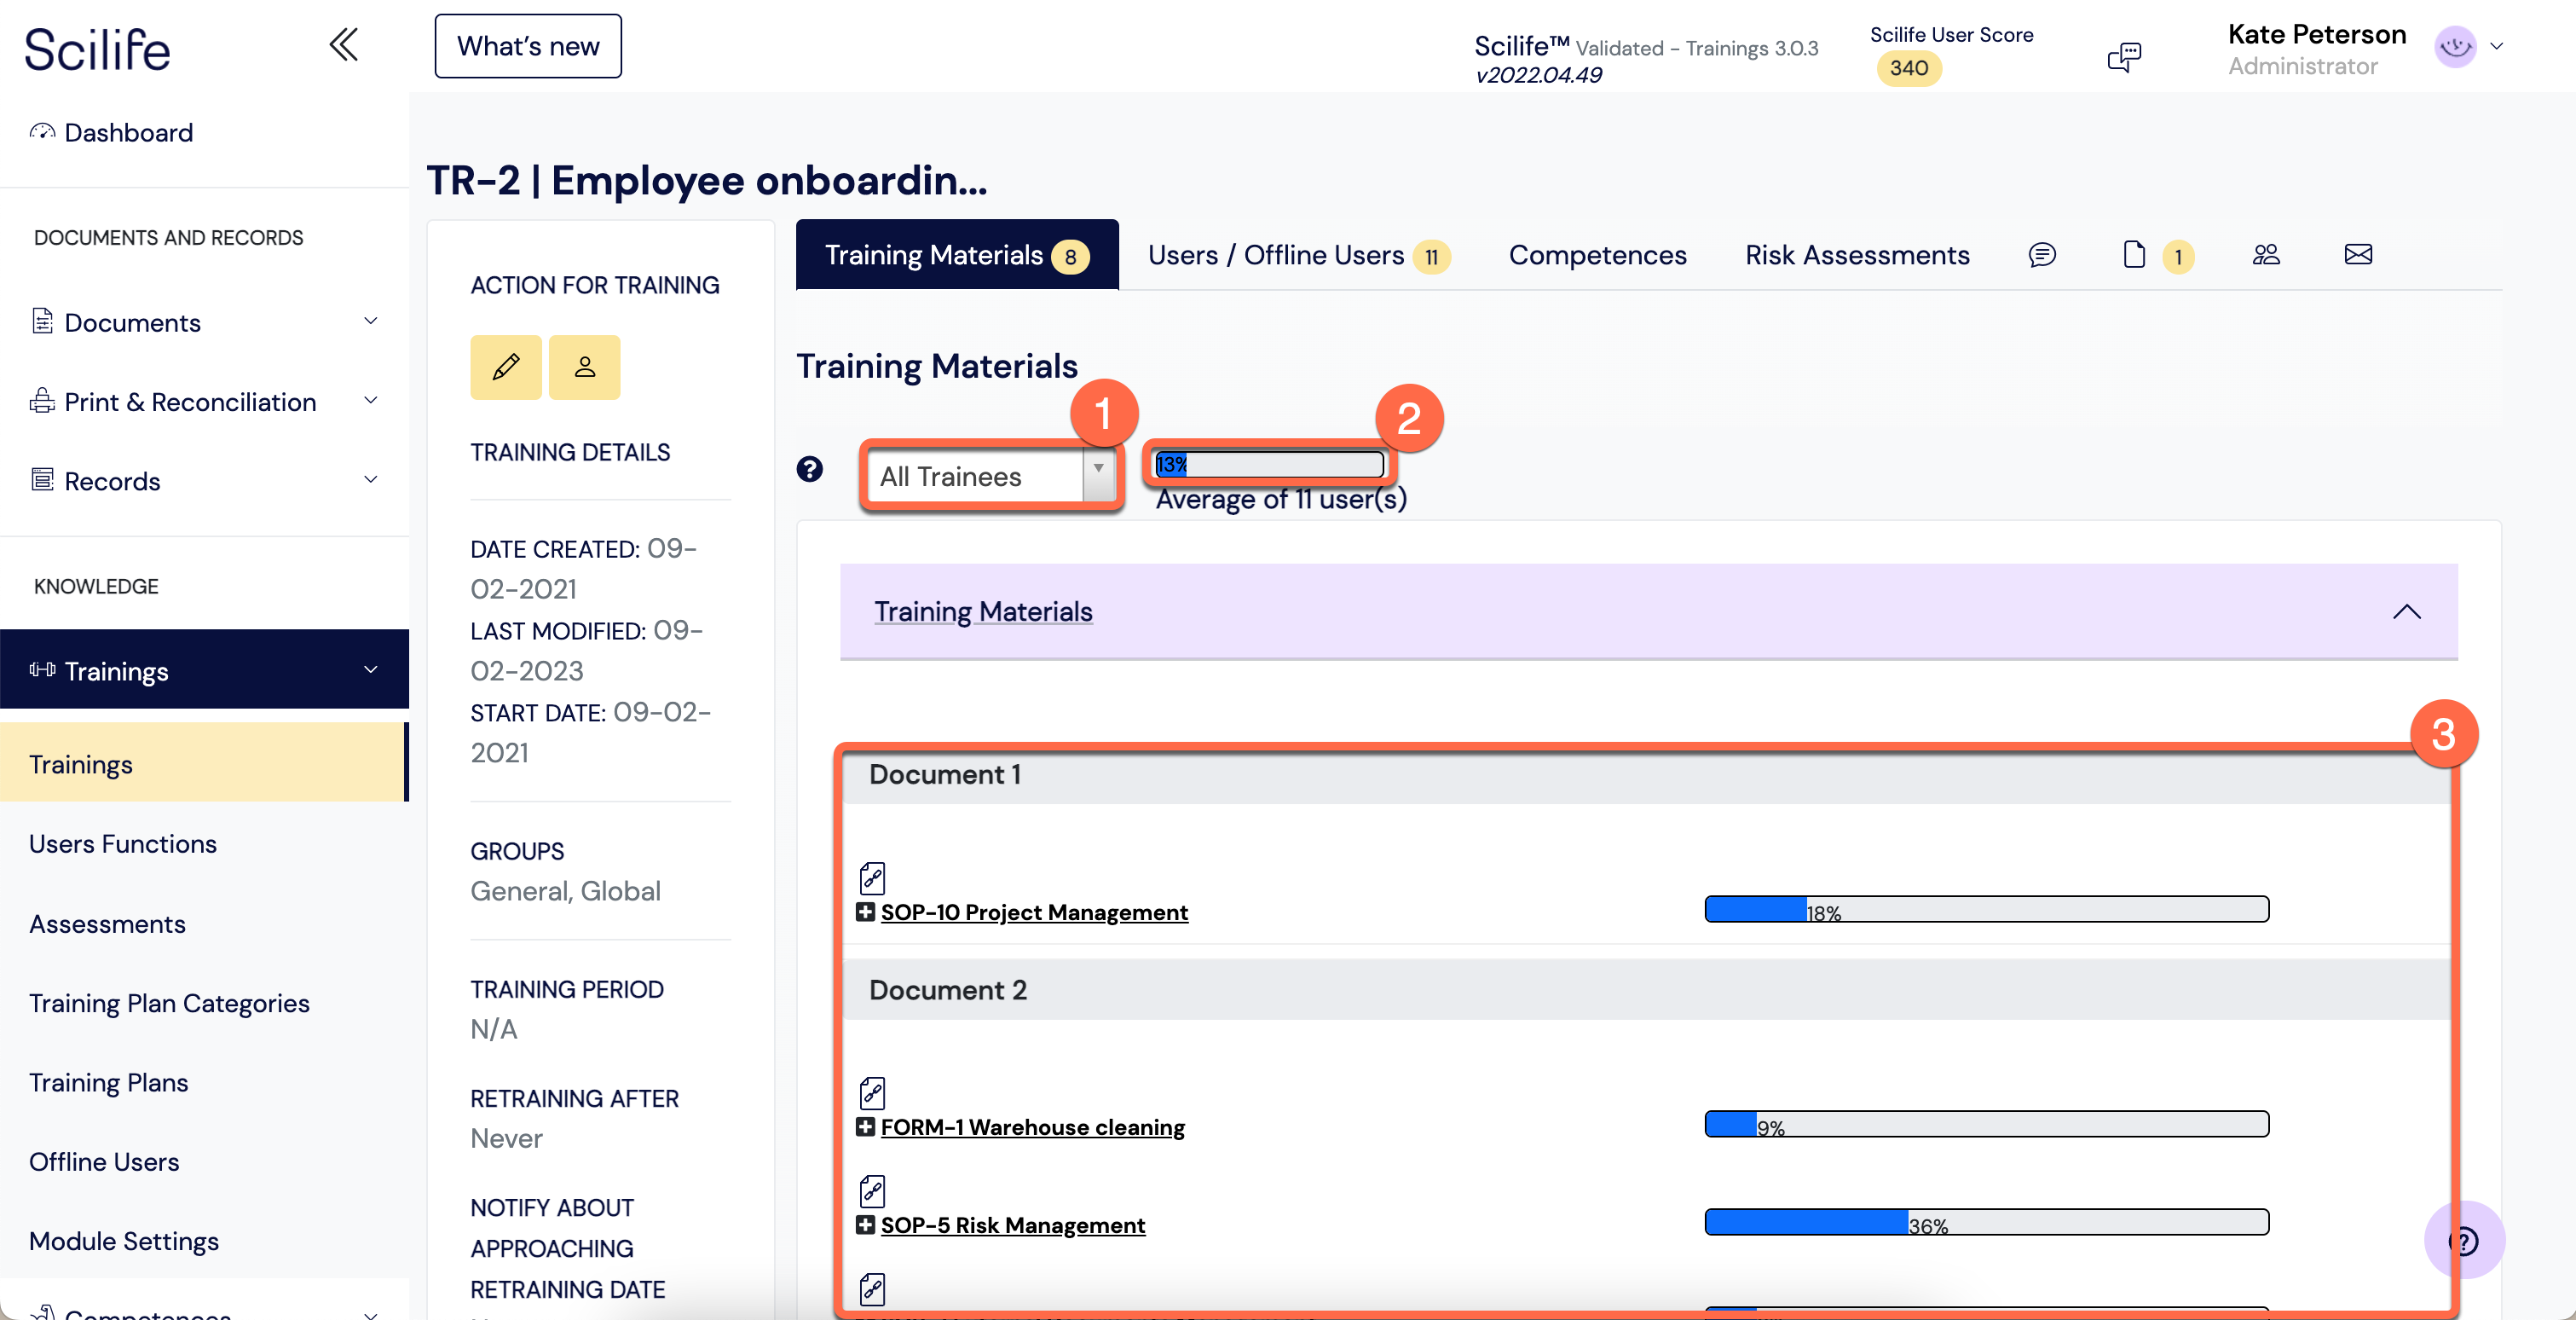Go to Dashboard

click(x=128, y=132)
